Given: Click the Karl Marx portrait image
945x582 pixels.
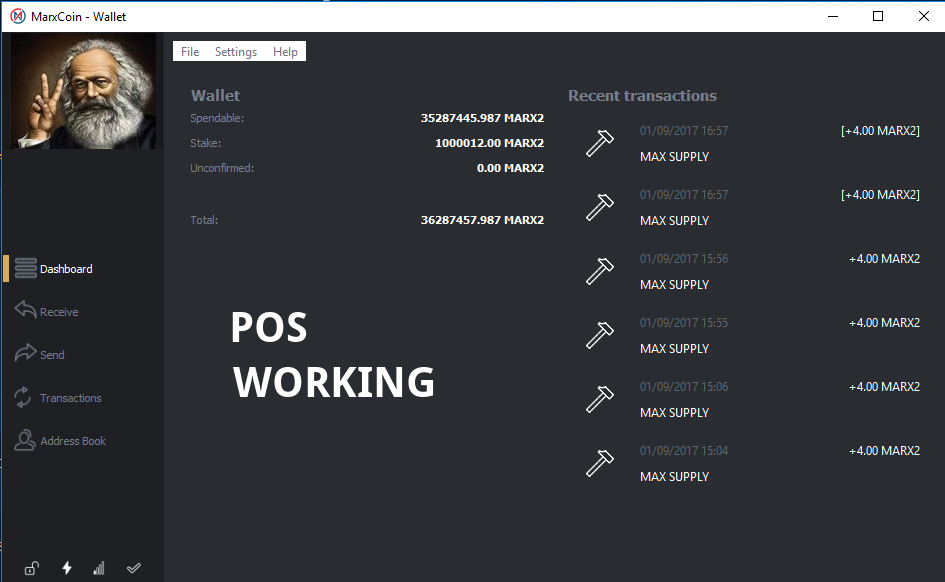Looking at the screenshot, I should pos(83,92).
